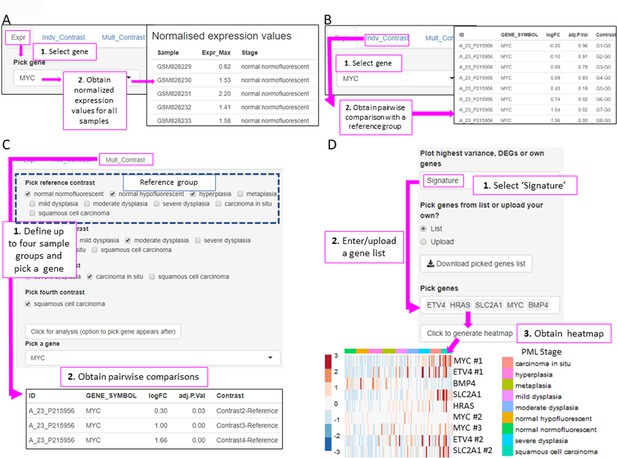Switch to Mult_Contrast tab in panel A

(123, 37)
